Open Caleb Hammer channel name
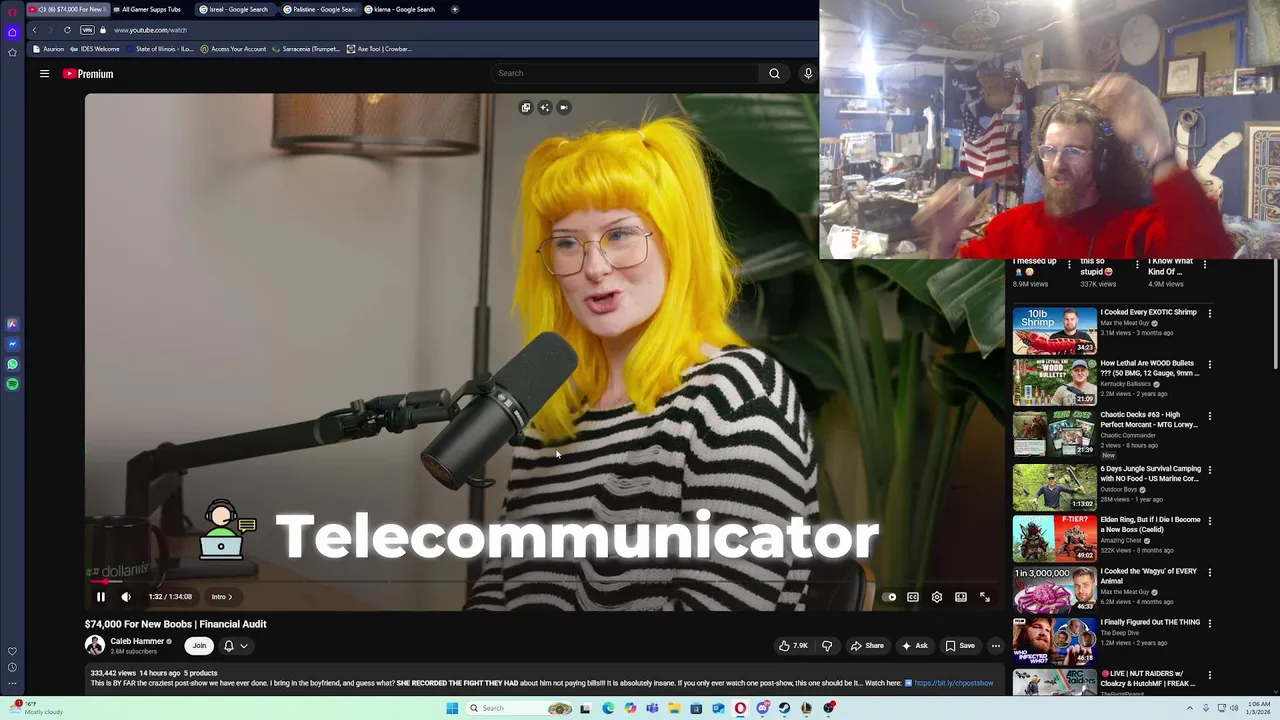Viewport: 1280px width, 720px height. (137, 641)
